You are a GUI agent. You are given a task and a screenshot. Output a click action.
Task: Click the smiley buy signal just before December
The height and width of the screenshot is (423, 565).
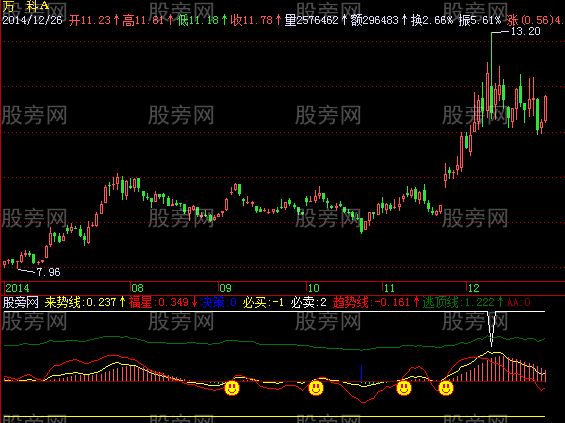(x=446, y=388)
